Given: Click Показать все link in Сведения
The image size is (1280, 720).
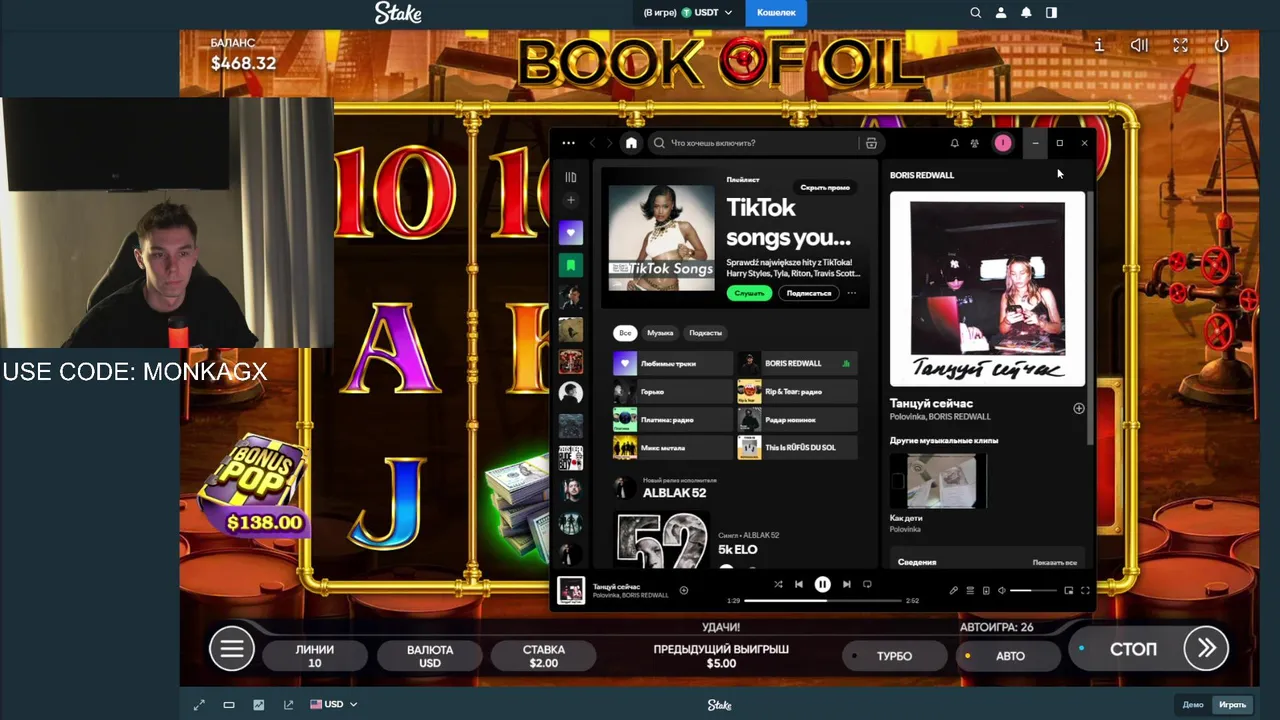Looking at the screenshot, I should click(x=1055, y=562).
